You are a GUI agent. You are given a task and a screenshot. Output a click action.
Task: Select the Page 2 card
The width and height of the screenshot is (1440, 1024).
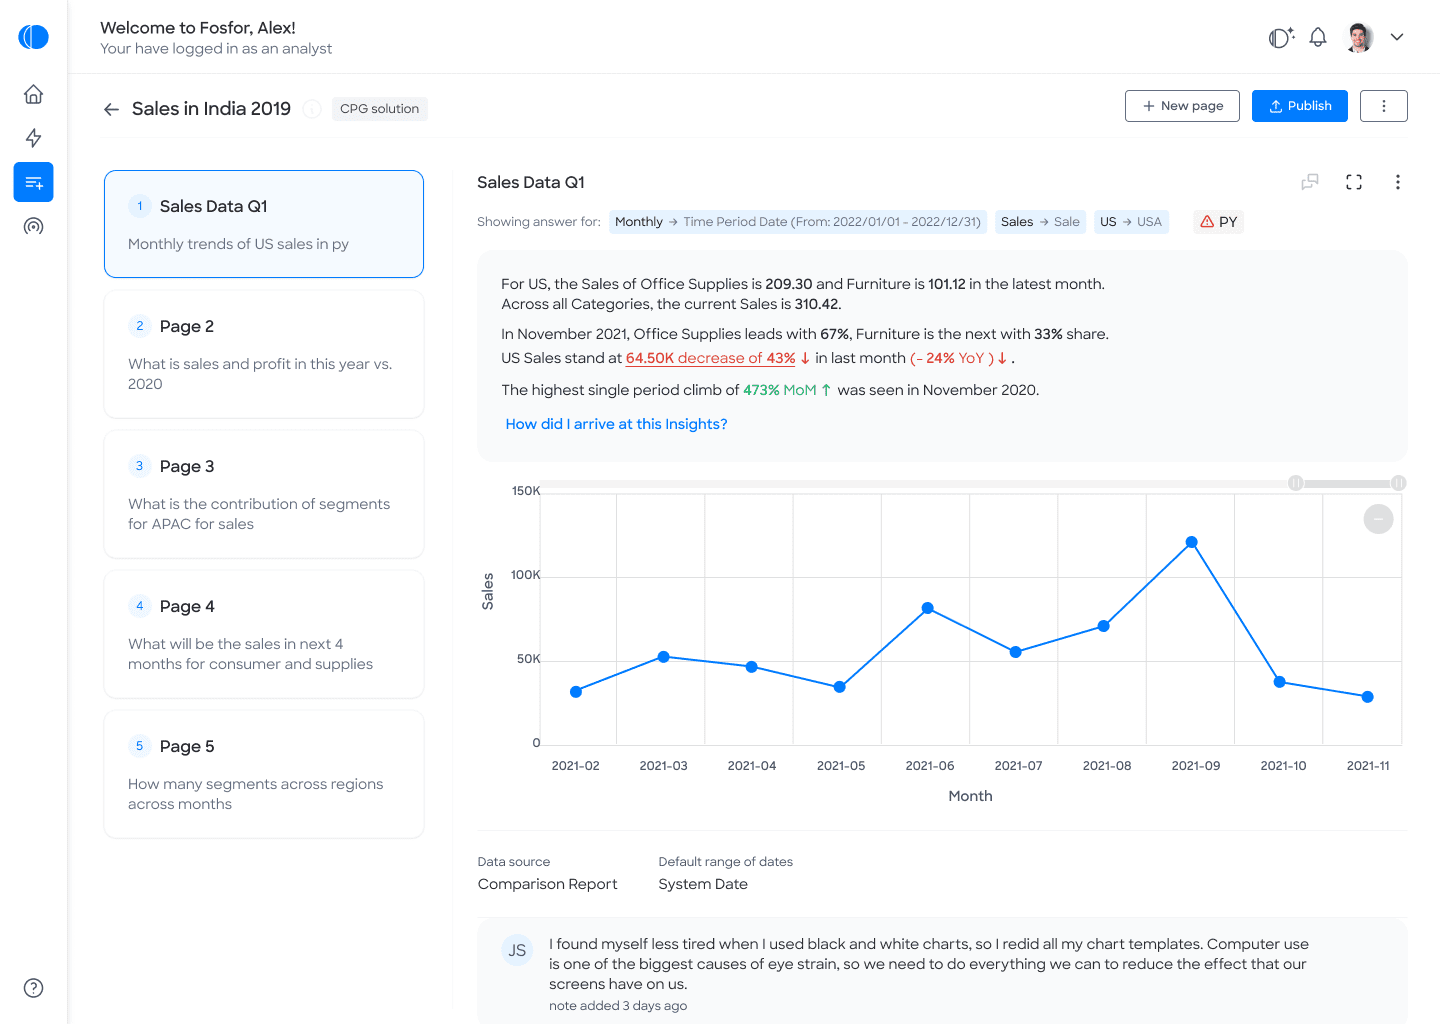(x=264, y=354)
